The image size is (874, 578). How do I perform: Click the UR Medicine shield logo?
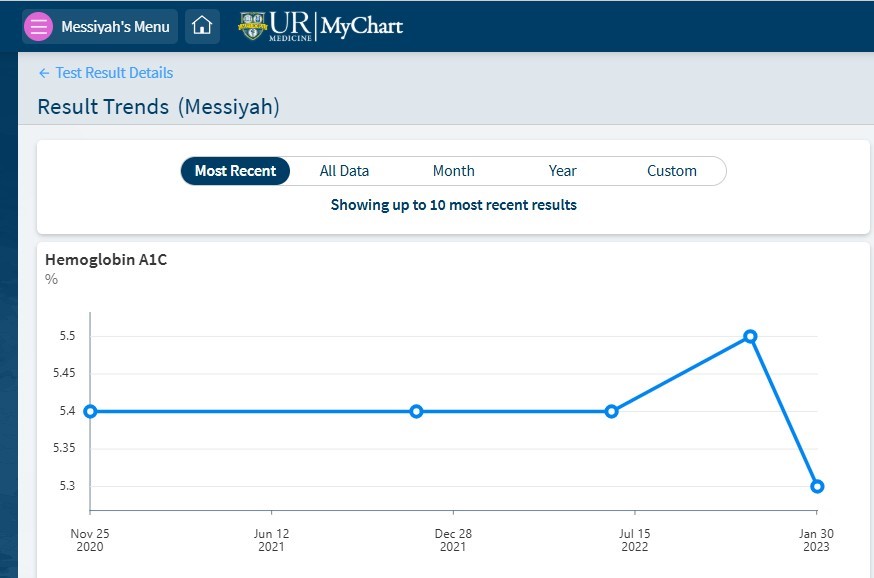tap(252, 26)
